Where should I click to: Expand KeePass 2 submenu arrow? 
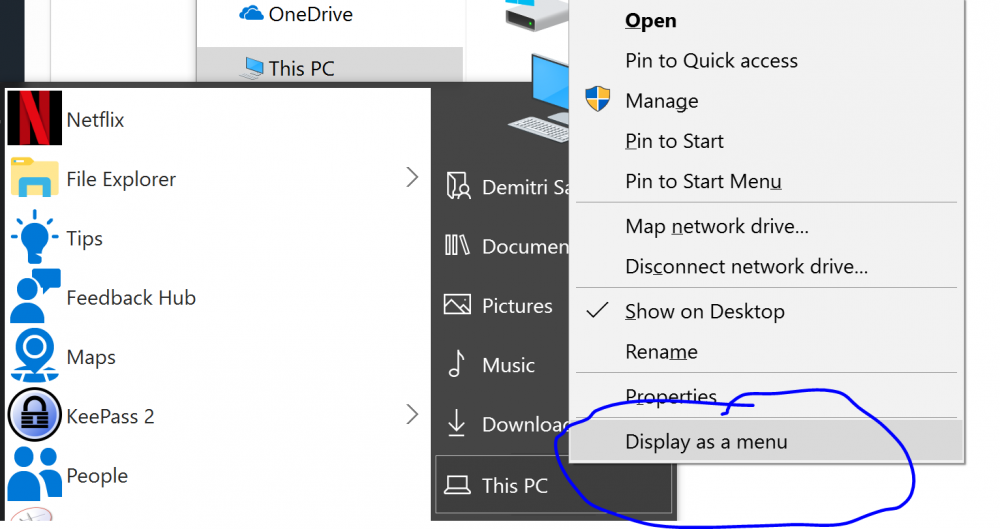(x=412, y=415)
